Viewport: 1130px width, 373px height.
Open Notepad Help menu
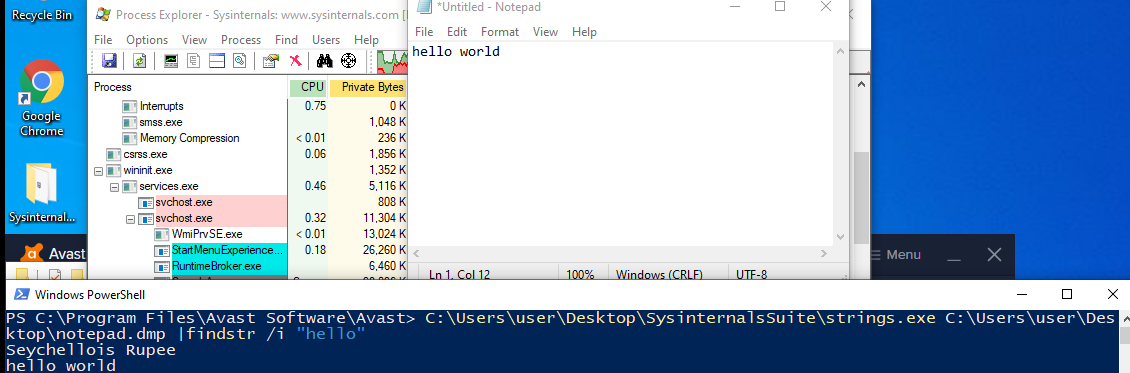[584, 32]
